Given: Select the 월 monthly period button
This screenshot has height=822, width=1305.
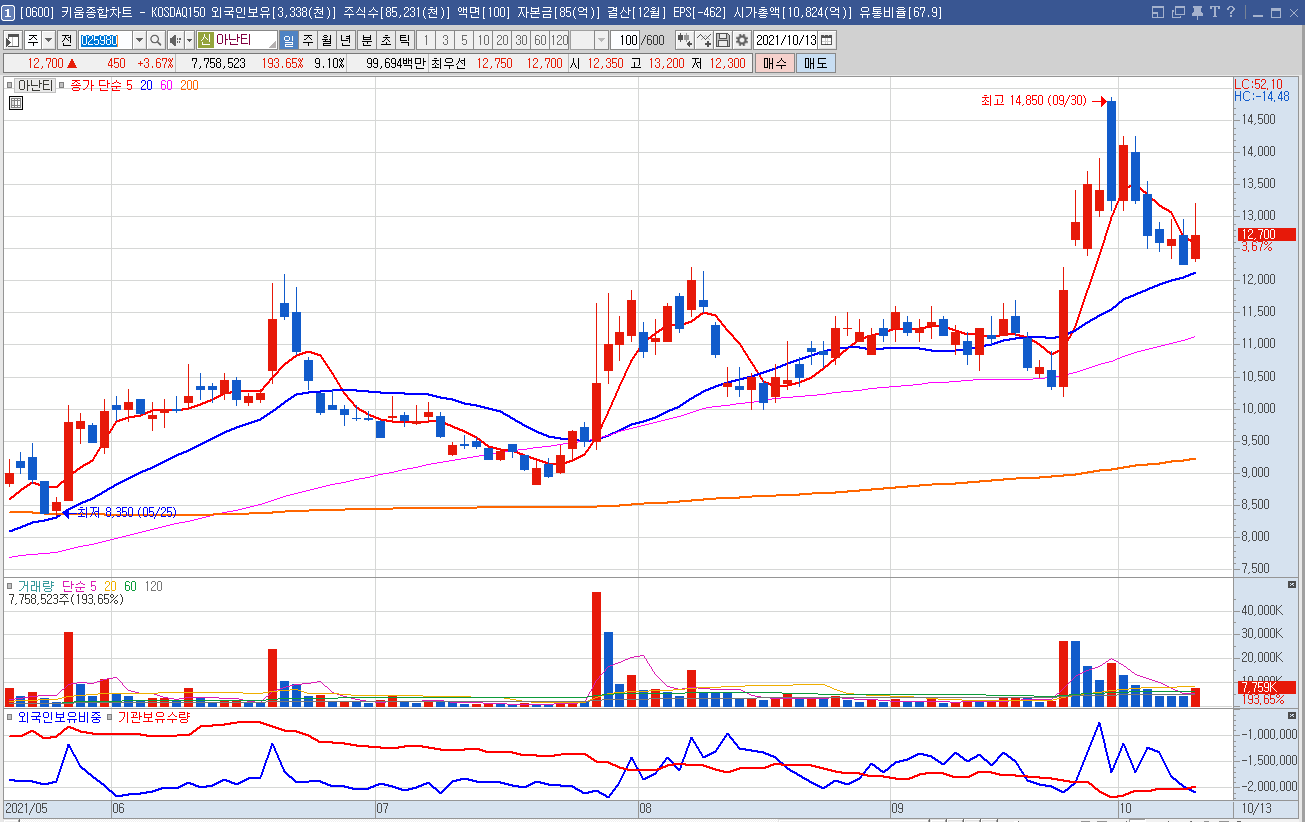Looking at the screenshot, I should pos(326,40).
